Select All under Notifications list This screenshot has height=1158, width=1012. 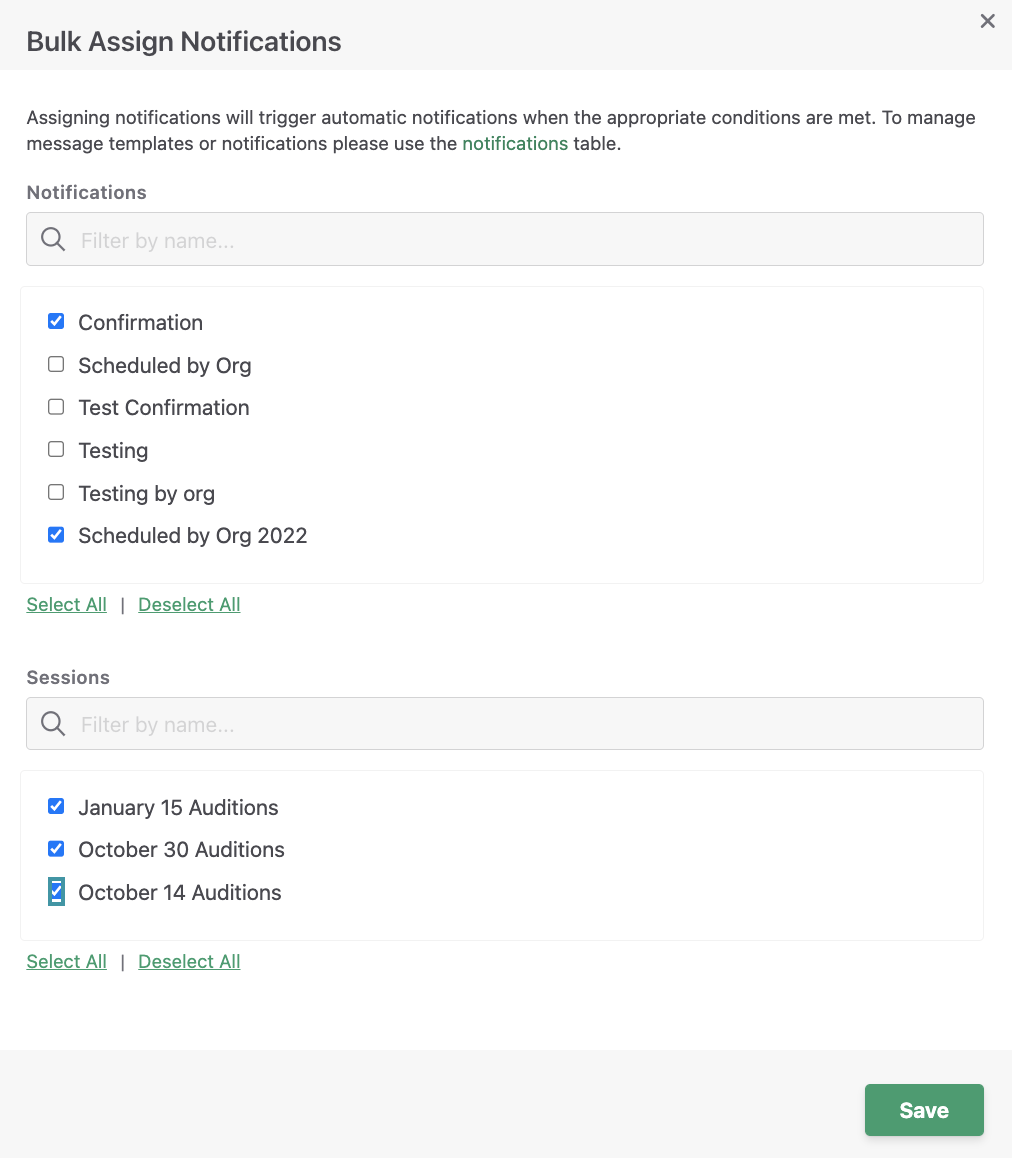(66, 604)
